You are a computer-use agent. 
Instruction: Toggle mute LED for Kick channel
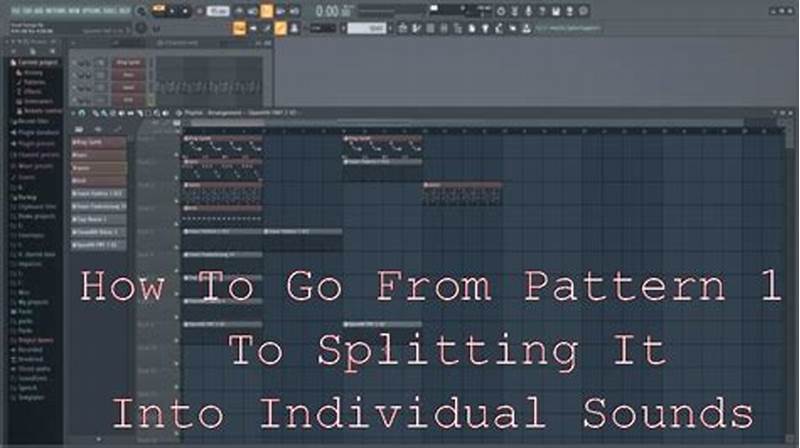[x=74, y=99]
